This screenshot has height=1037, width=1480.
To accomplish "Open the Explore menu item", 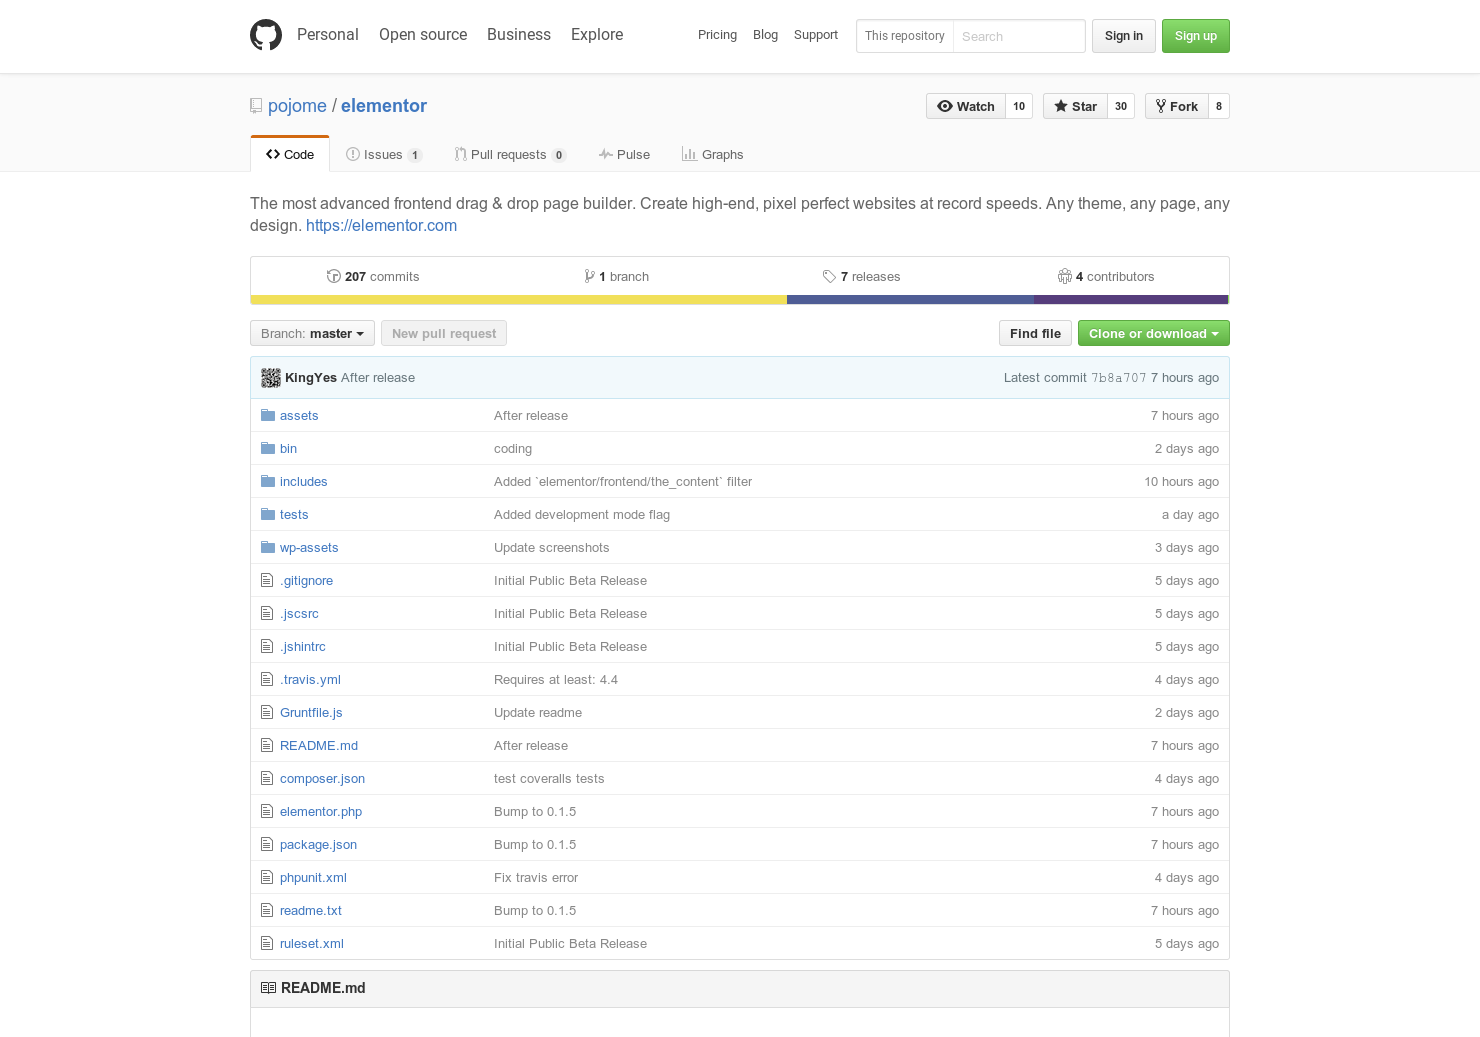I will pyautogui.click(x=596, y=34).
